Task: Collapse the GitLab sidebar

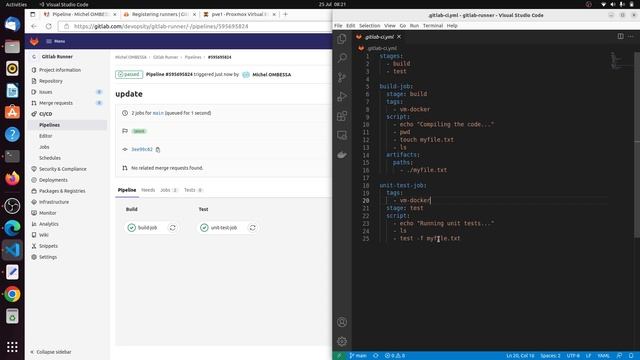Action: pos(51,352)
